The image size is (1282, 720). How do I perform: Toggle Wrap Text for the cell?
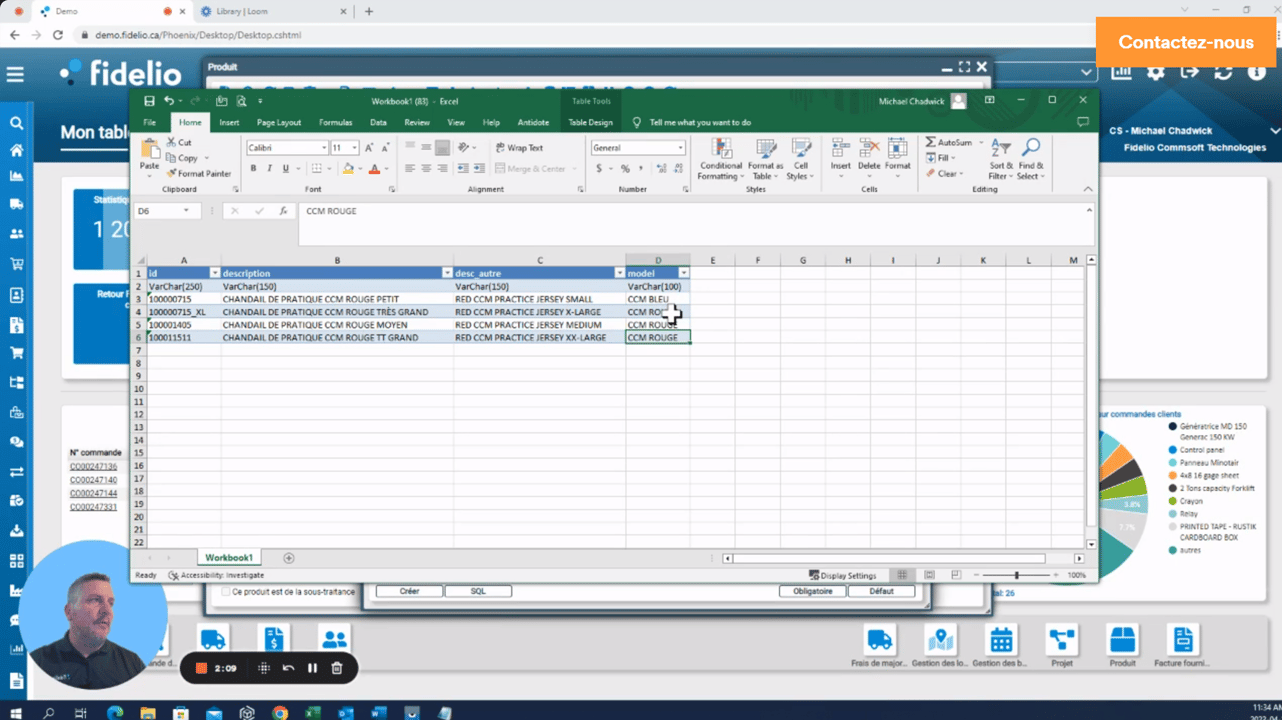tap(520, 148)
